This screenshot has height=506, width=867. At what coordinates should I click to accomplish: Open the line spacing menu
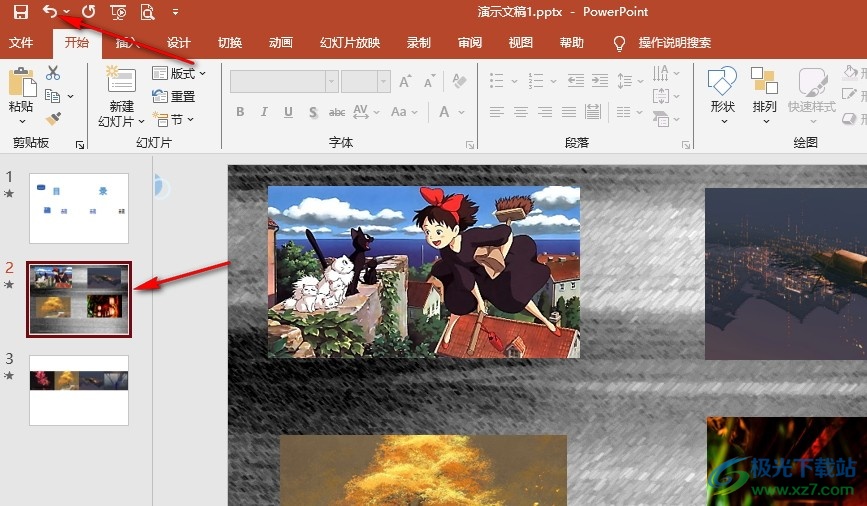click(630, 81)
